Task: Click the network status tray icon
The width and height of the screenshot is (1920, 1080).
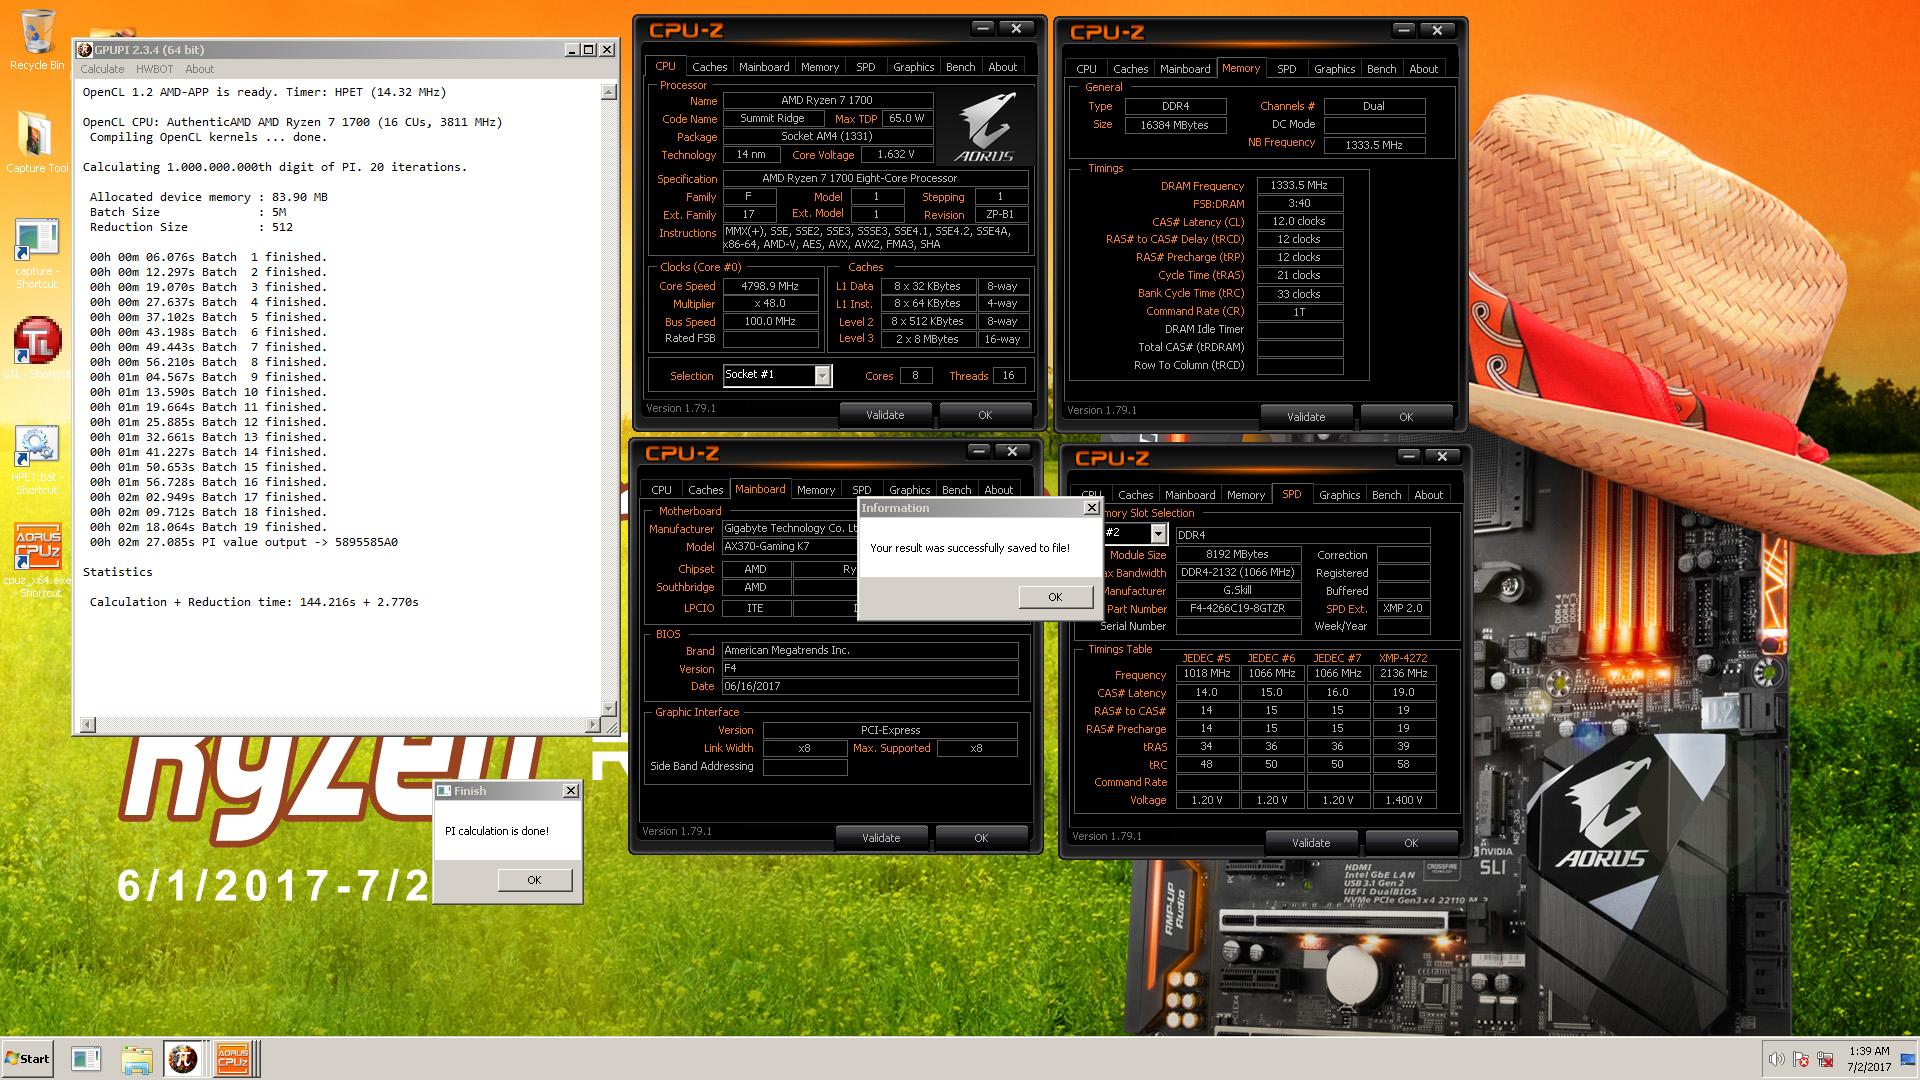Action: click(1826, 1059)
